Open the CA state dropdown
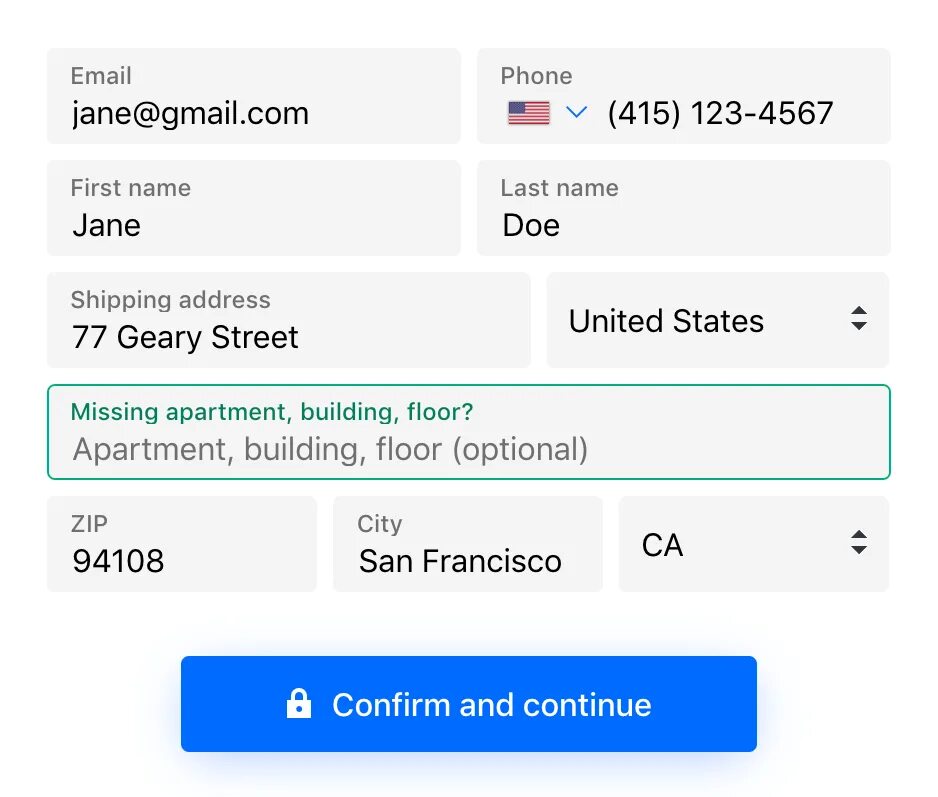Viewport: 938px width, 797px height. (753, 544)
